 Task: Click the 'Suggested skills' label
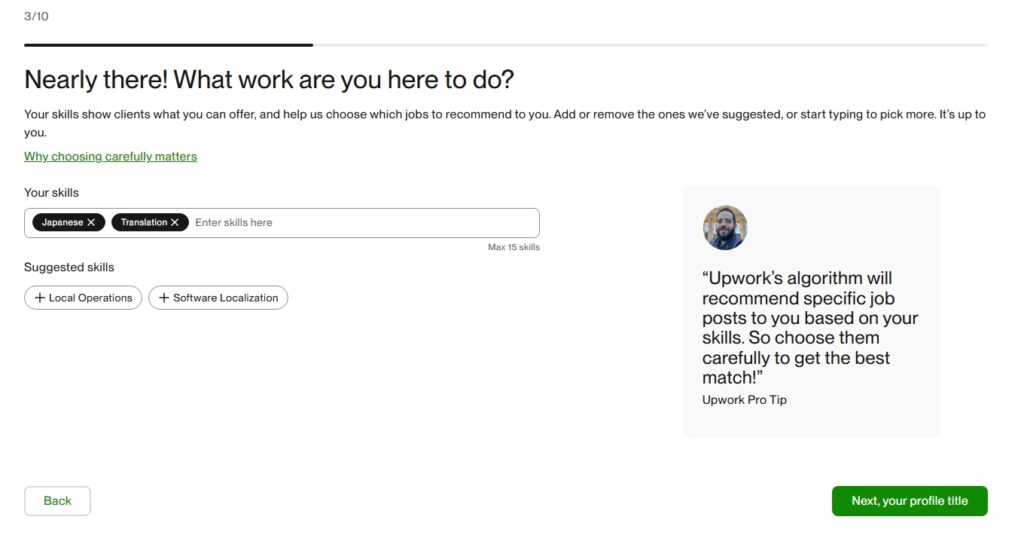69,268
